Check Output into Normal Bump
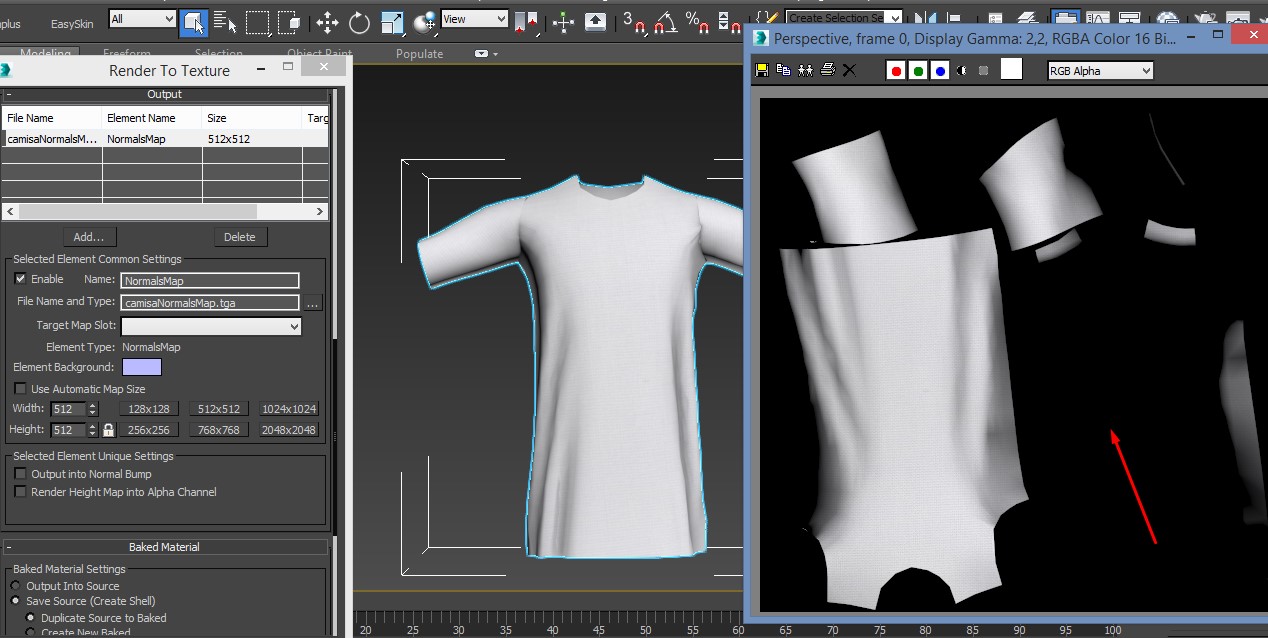This screenshot has height=638, width=1268. pyautogui.click(x=21, y=474)
